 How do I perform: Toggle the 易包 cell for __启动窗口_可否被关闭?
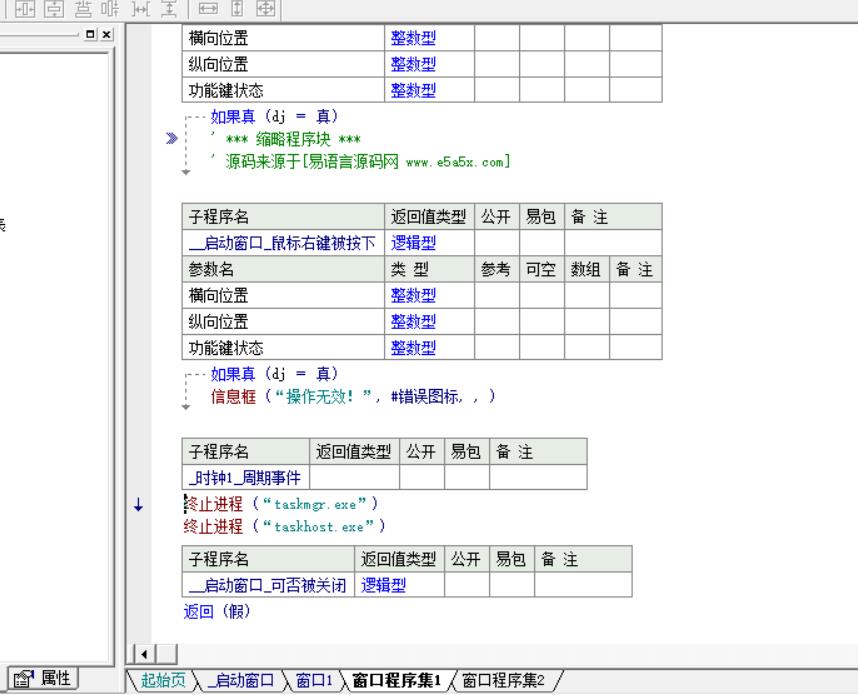(512, 585)
